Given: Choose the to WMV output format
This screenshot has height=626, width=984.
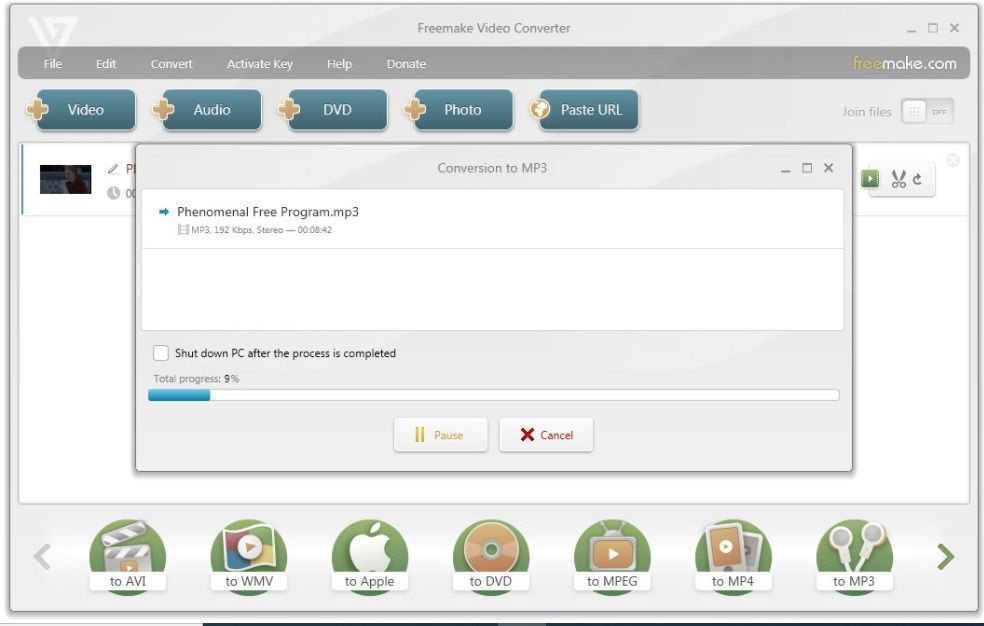Looking at the screenshot, I should click(249, 555).
